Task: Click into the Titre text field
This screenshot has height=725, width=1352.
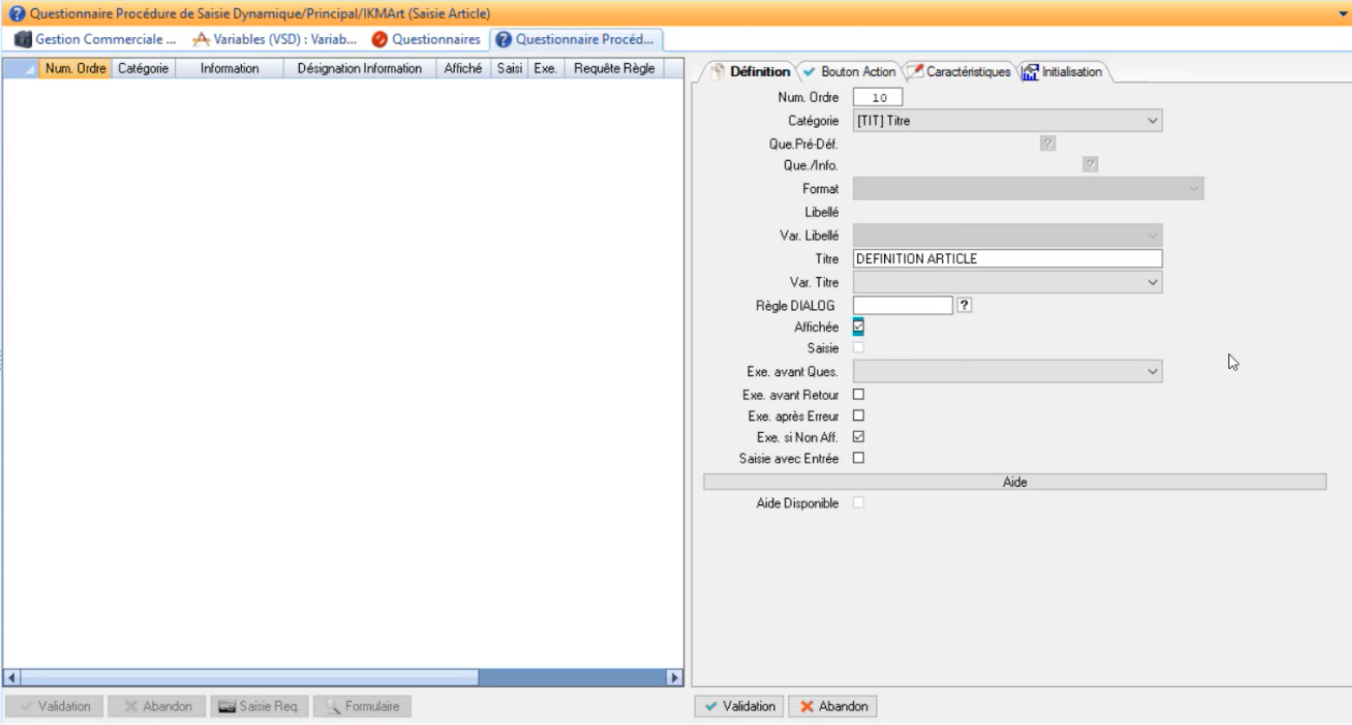Action: coord(1006,259)
